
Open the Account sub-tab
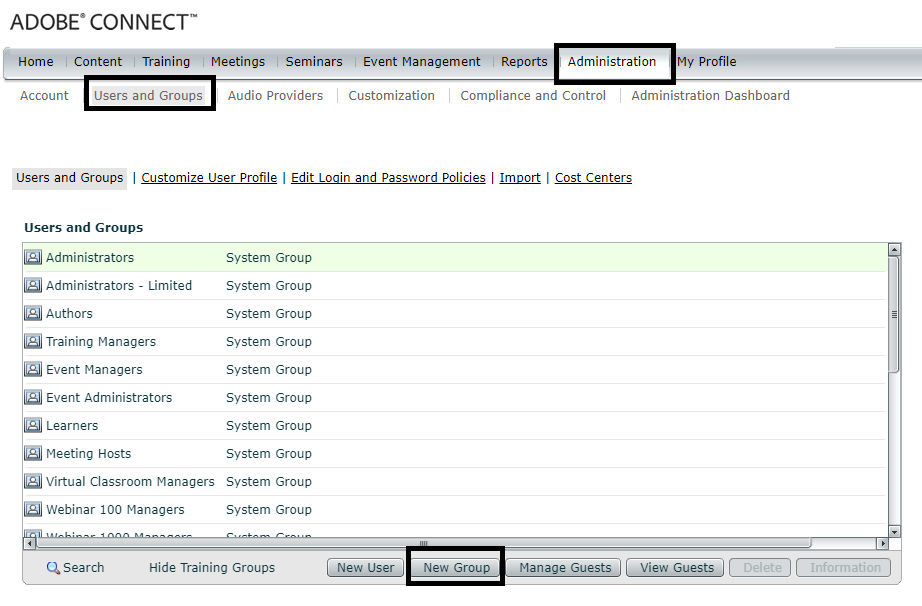tap(44, 96)
